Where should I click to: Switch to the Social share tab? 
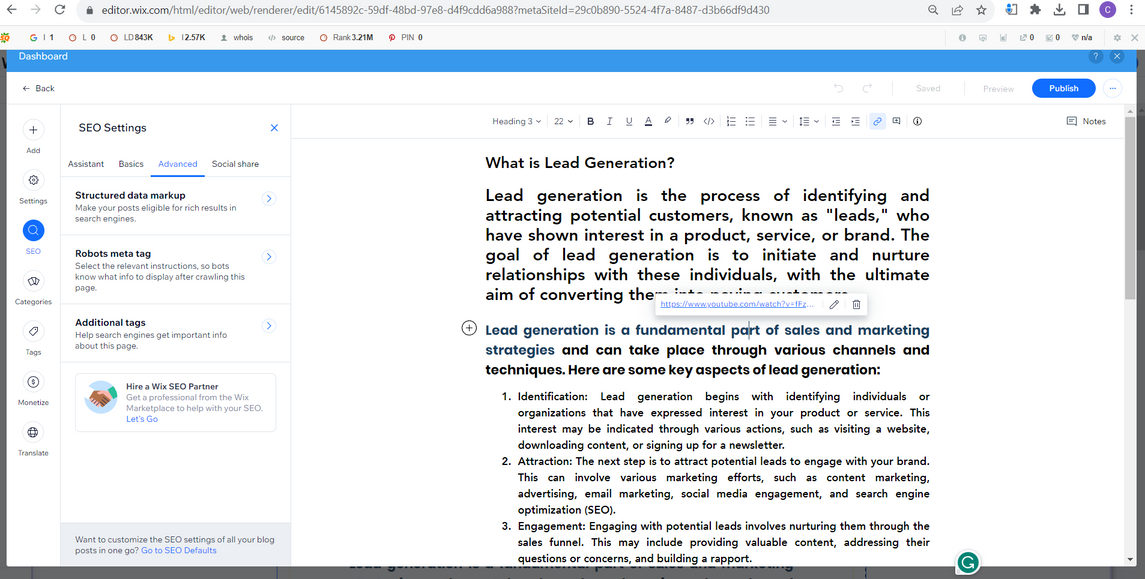tap(235, 164)
